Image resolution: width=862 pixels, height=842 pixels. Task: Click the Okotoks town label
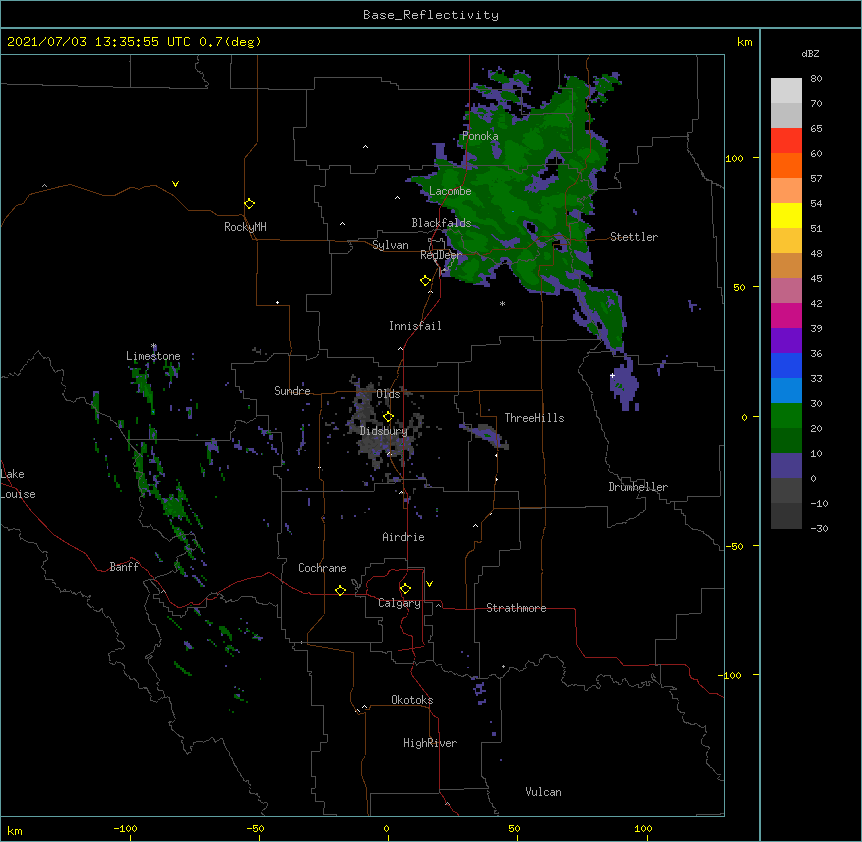412,700
